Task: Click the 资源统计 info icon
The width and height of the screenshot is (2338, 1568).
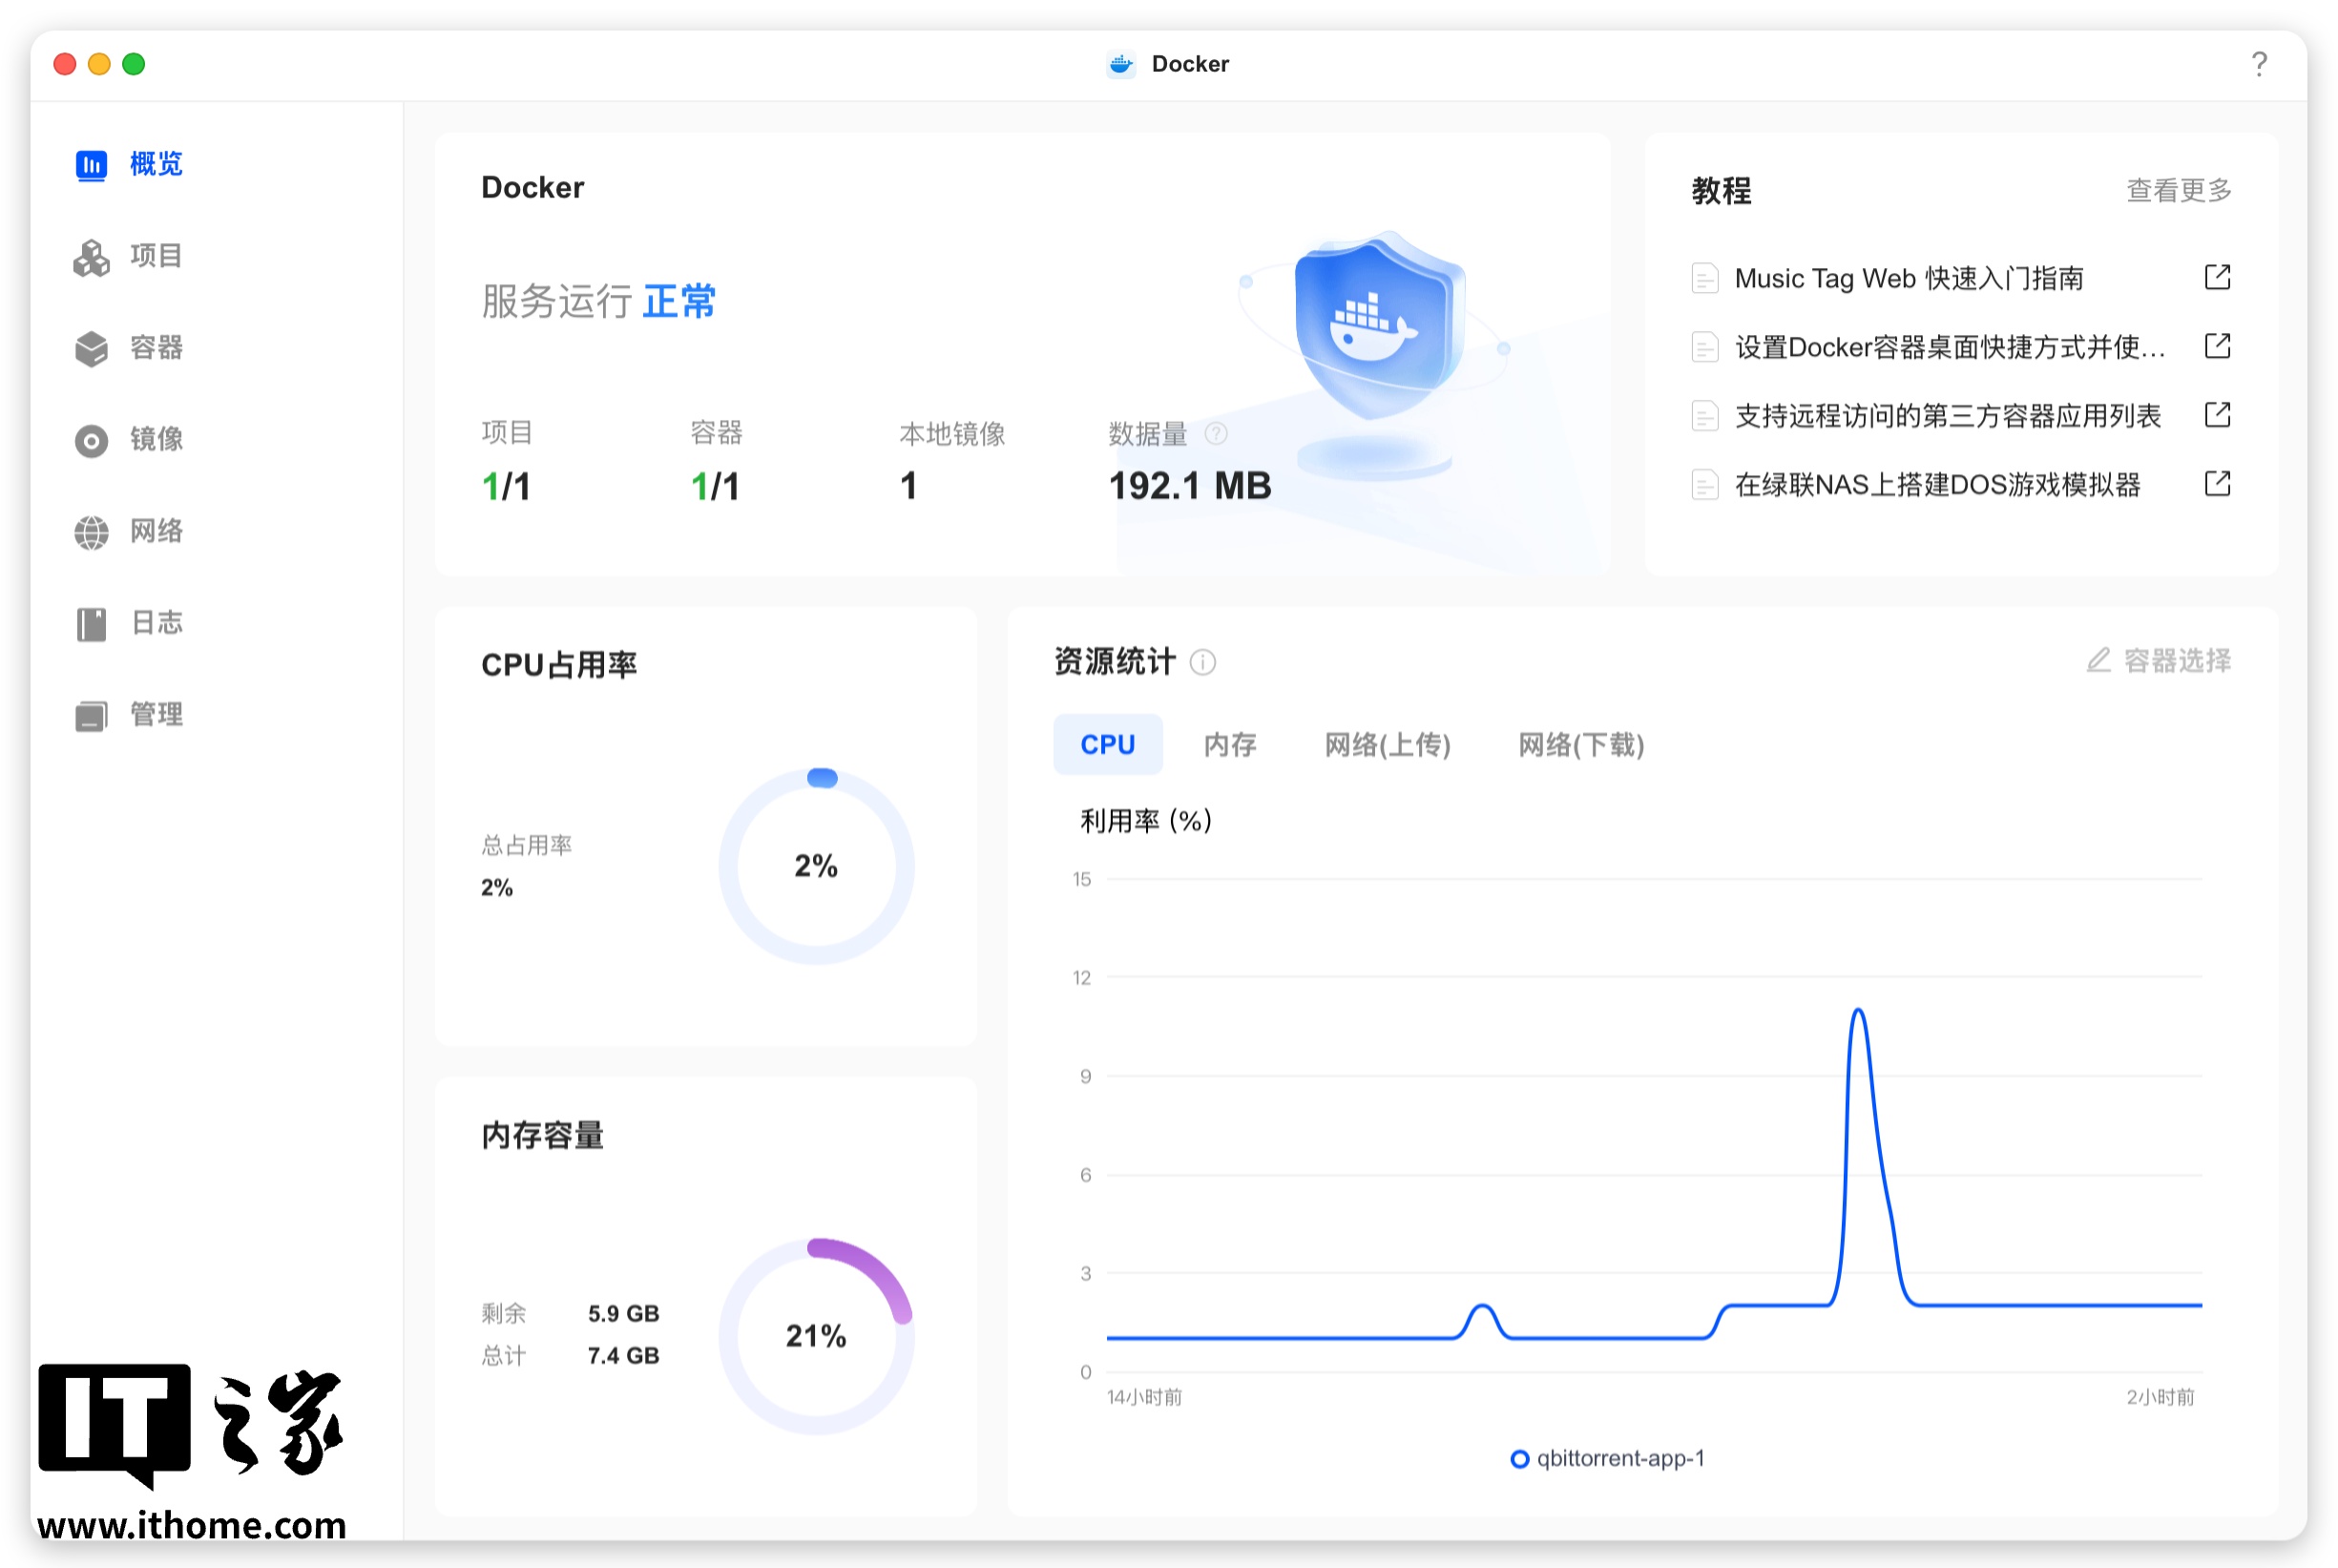Action: tap(1203, 662)
